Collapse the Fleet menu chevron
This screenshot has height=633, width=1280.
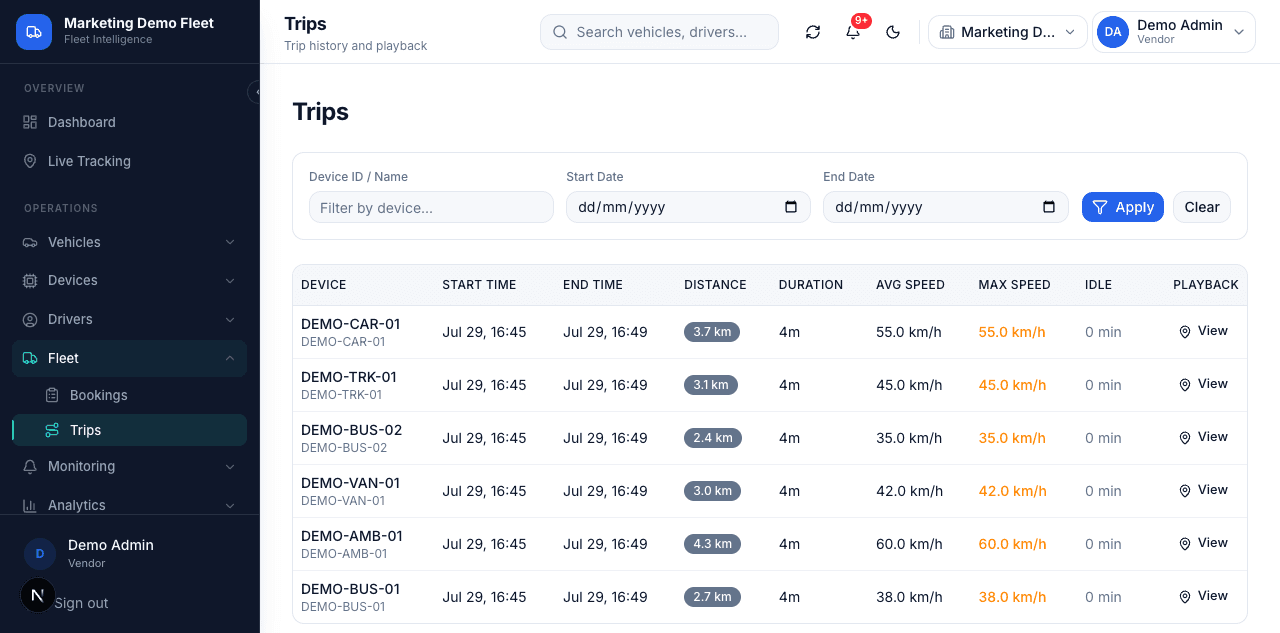click(230, 358)
